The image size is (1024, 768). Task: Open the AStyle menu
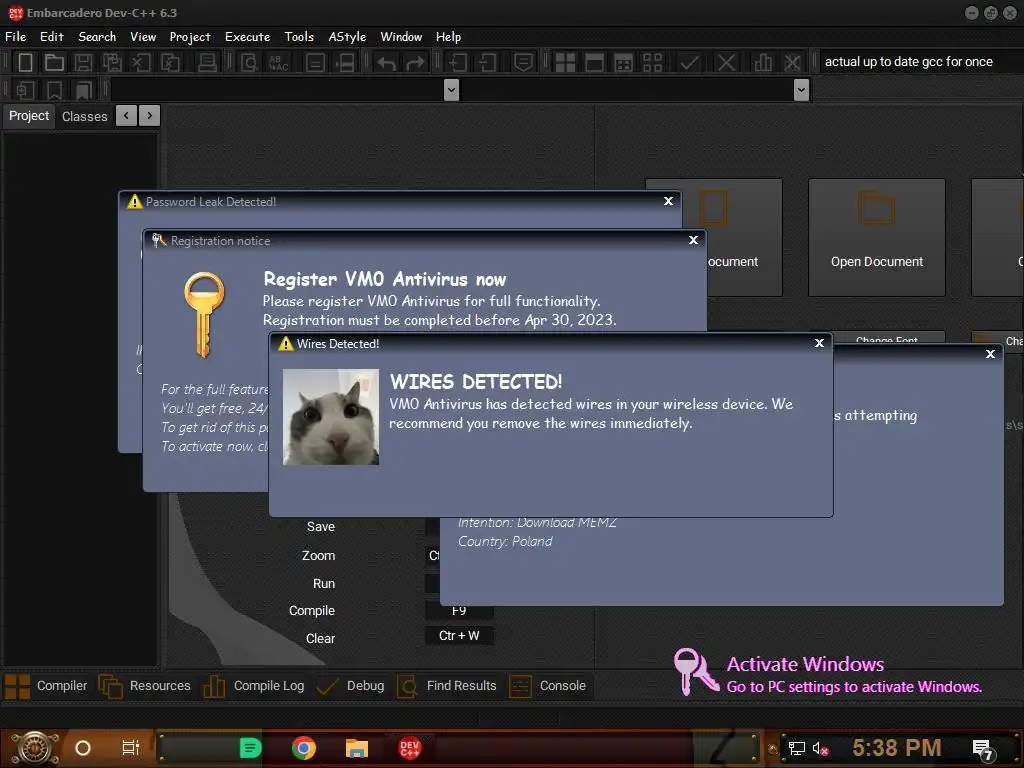(347, 37)
